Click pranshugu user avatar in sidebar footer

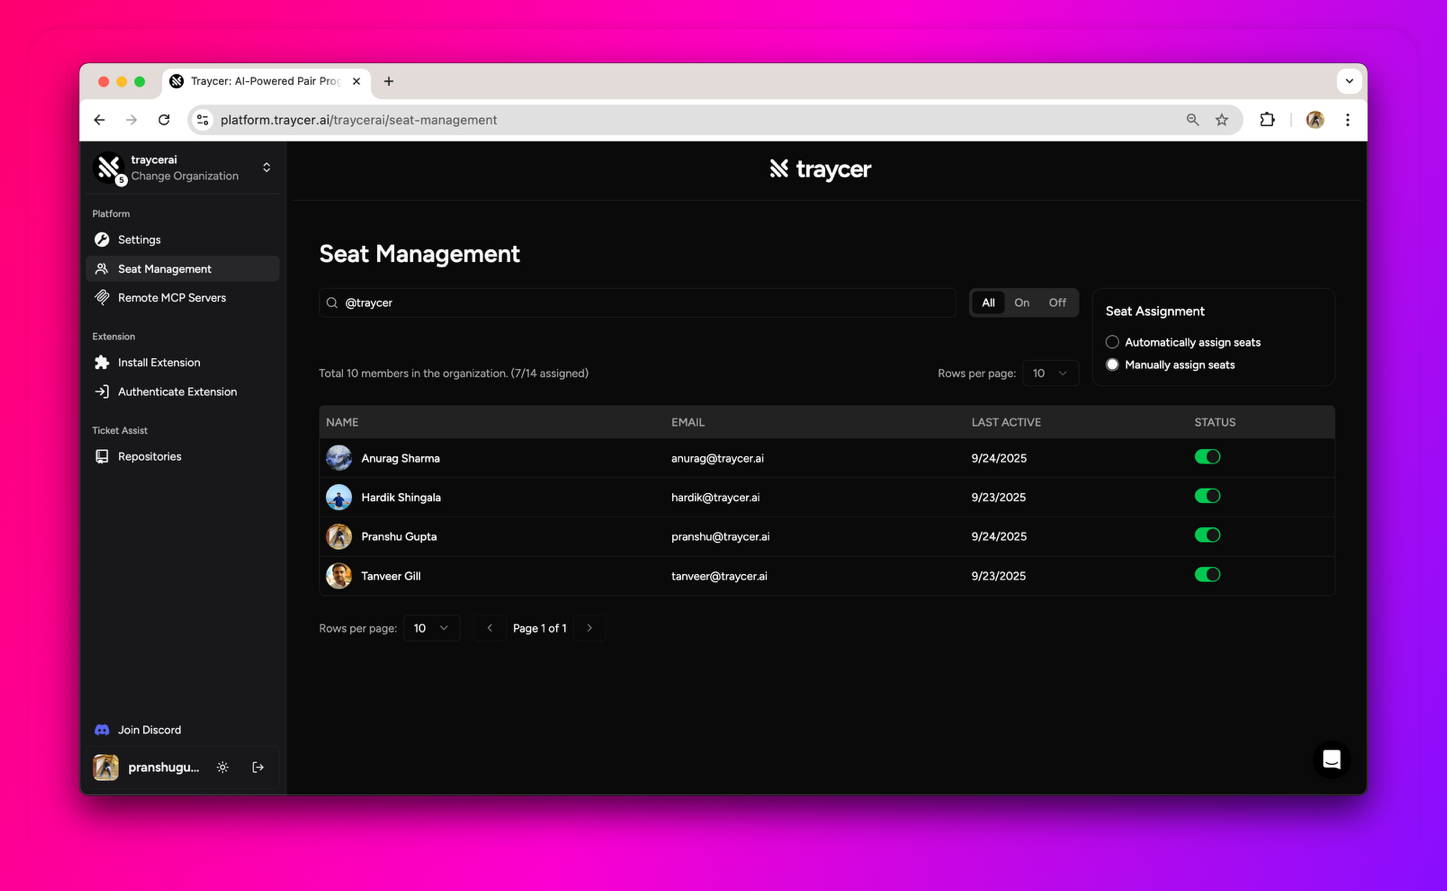pos(106,768)
